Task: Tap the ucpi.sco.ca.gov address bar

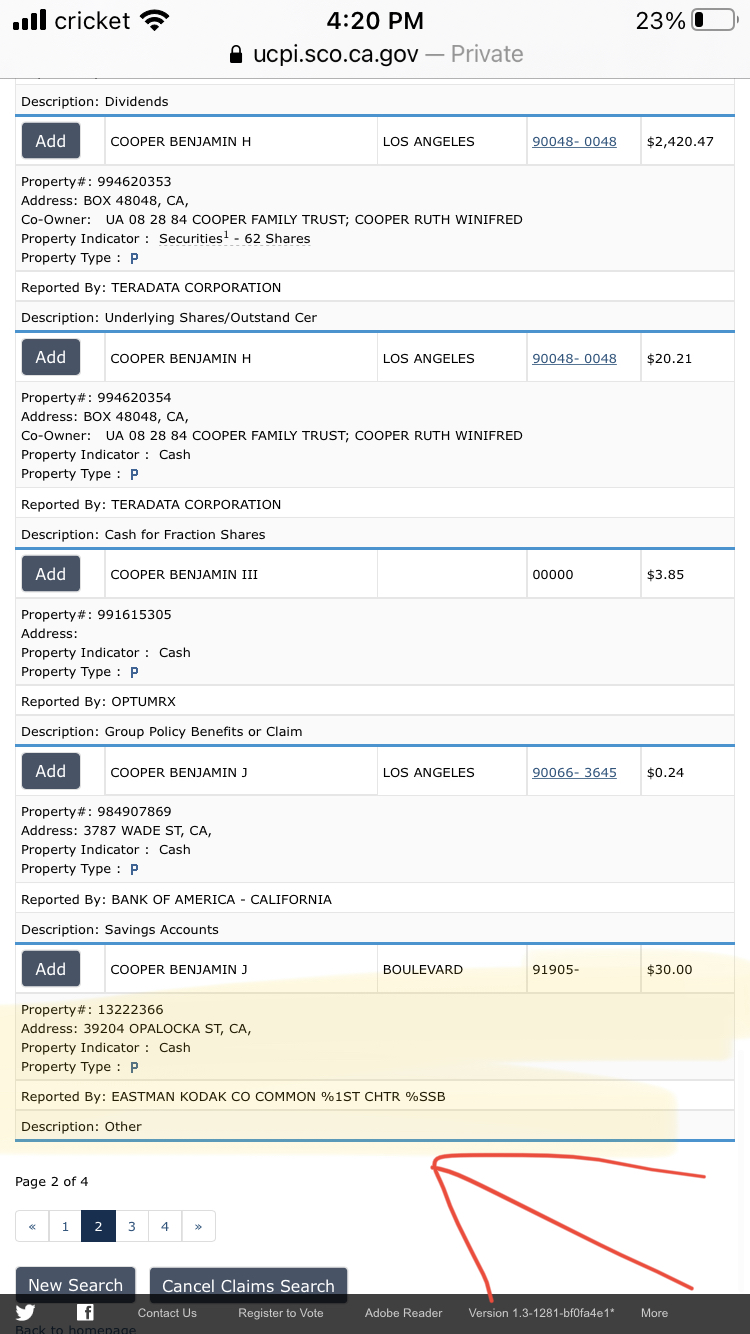Action: pyautogui.click(x=375, y=54)
